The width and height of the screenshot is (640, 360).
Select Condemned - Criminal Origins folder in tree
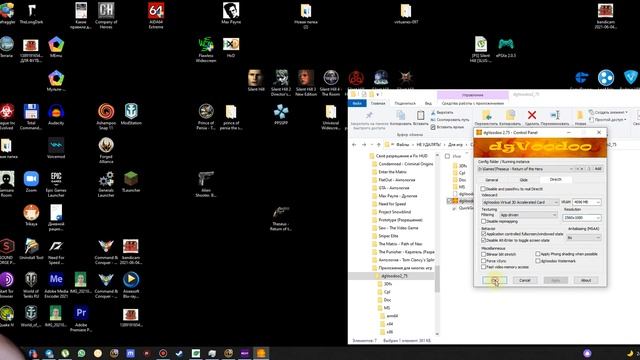click(402, 164)
